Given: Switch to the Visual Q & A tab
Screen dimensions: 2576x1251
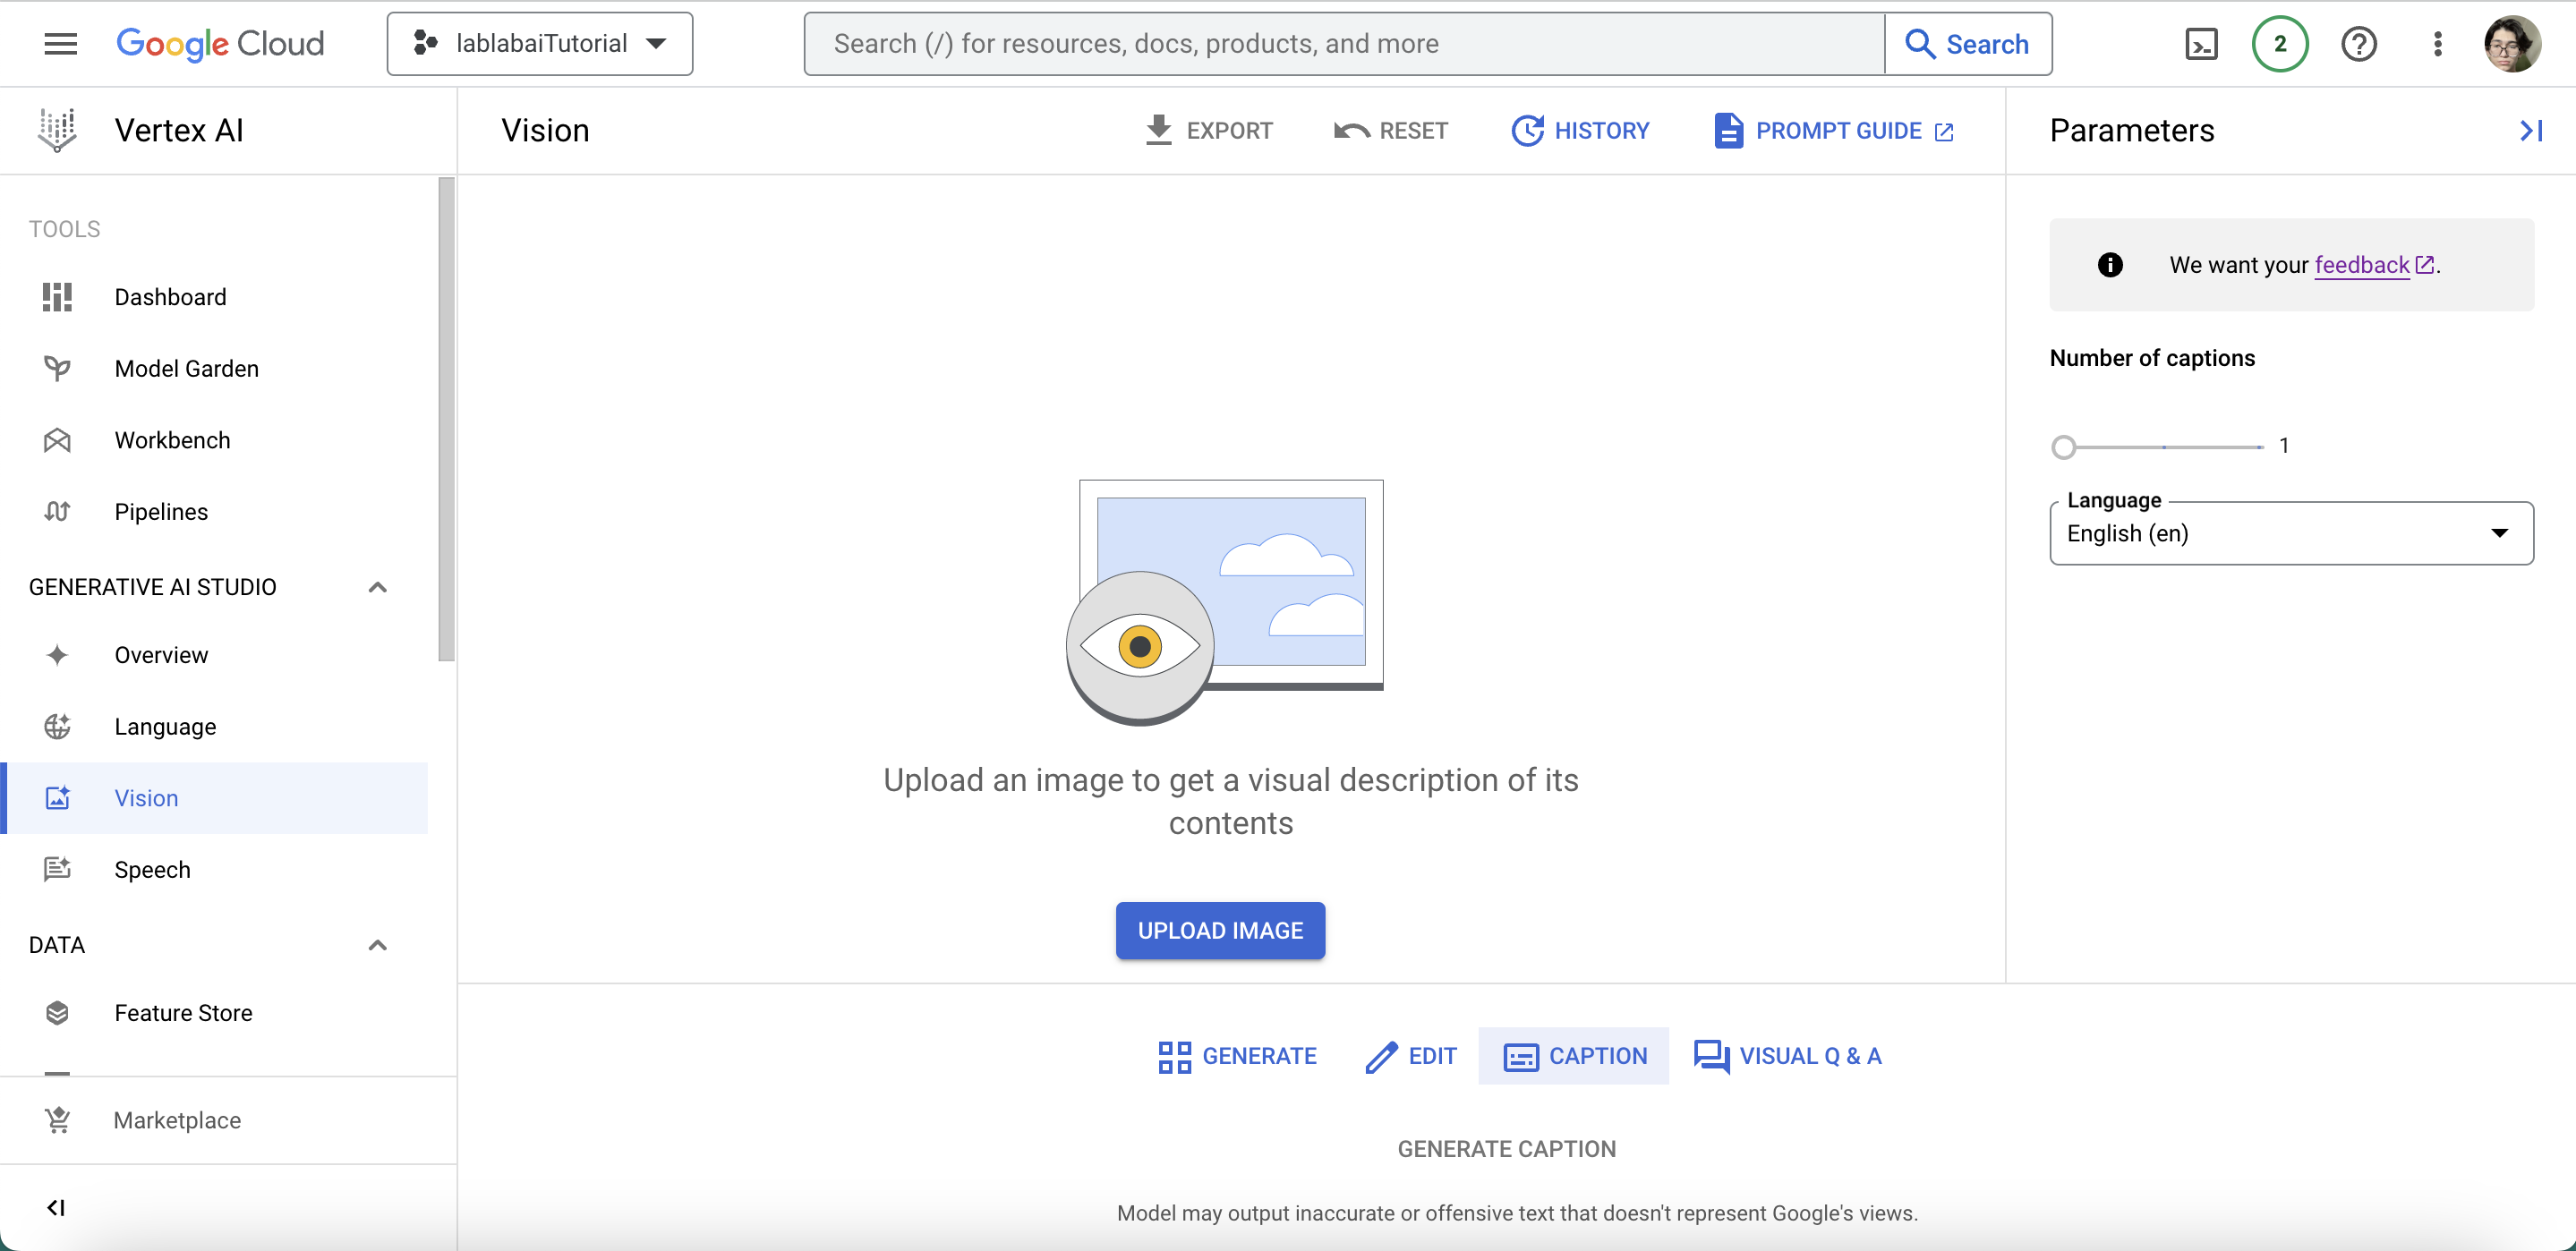Looking at the screenshot, I should pos(1787,1055).
